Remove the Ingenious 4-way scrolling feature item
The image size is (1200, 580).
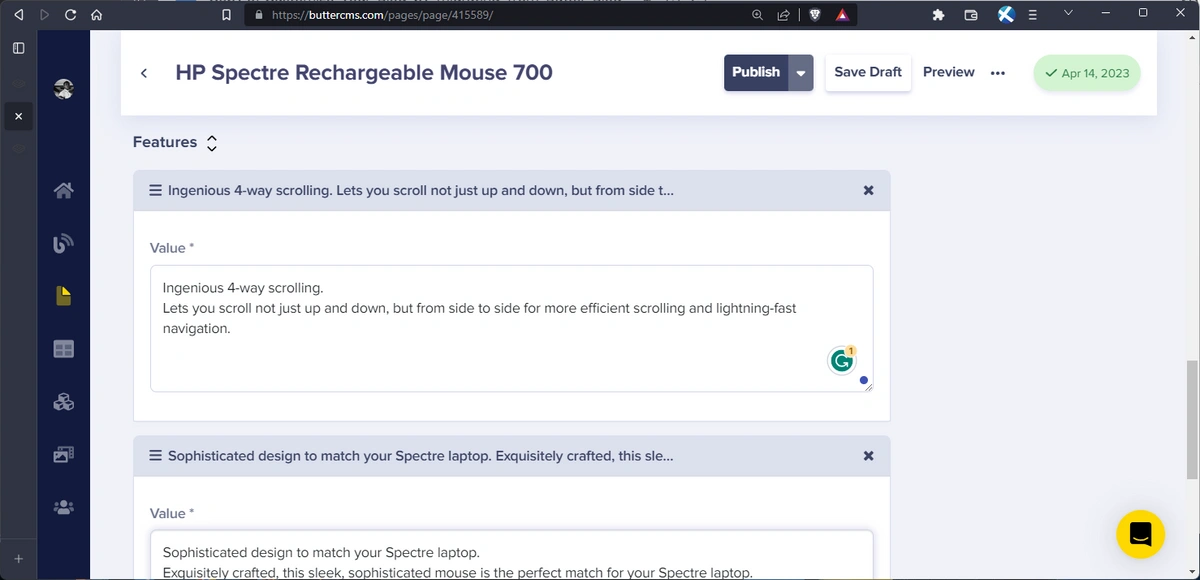tap(868, 190)
